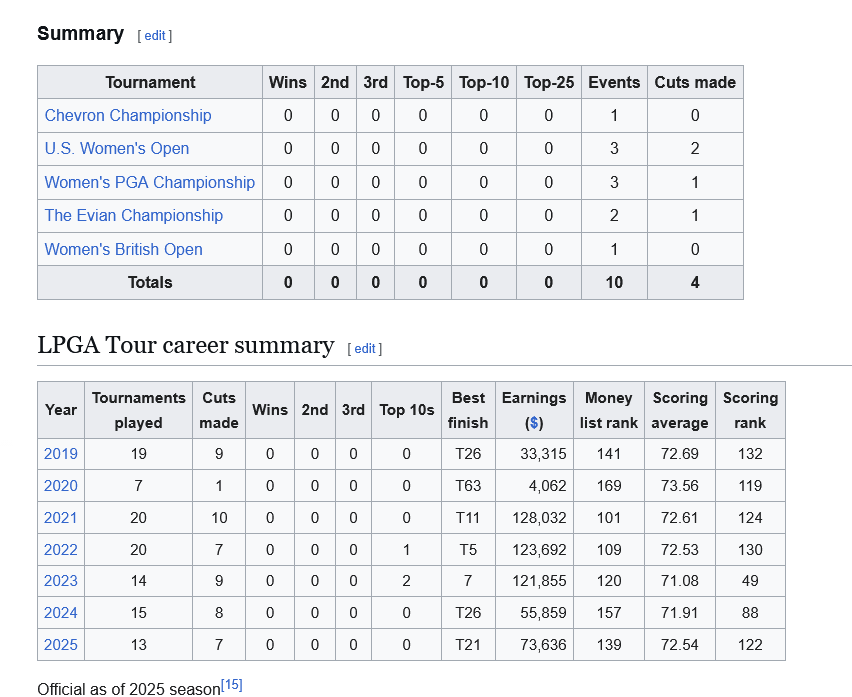This screenshot has height=697, width=852.
Task: Click the total Events value 10
Action: [x=614, y=283]
